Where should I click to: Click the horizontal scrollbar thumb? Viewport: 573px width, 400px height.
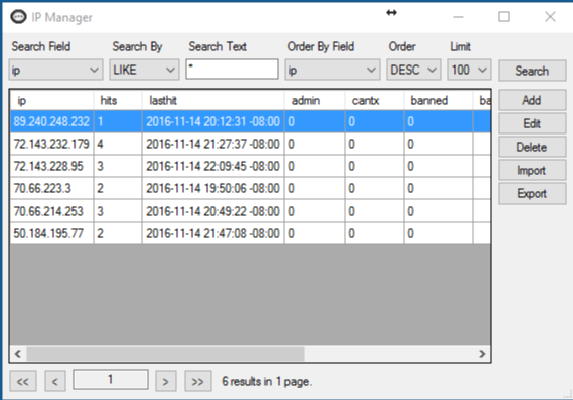tap(165, 354)
